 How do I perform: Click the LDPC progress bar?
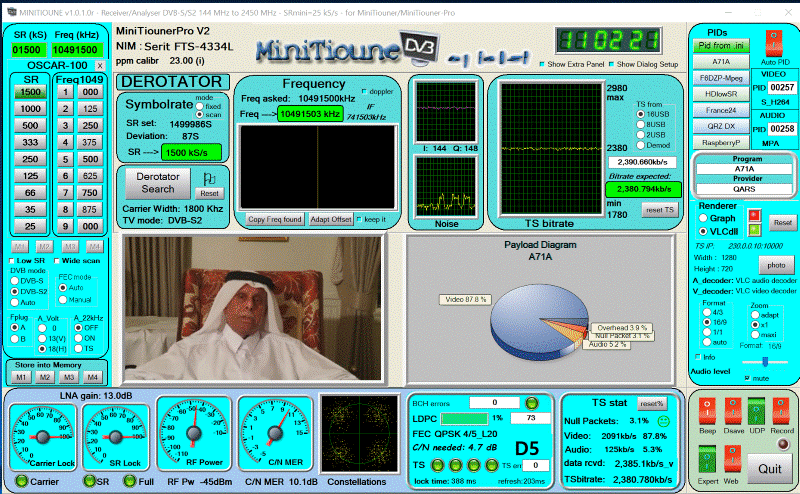464,418
